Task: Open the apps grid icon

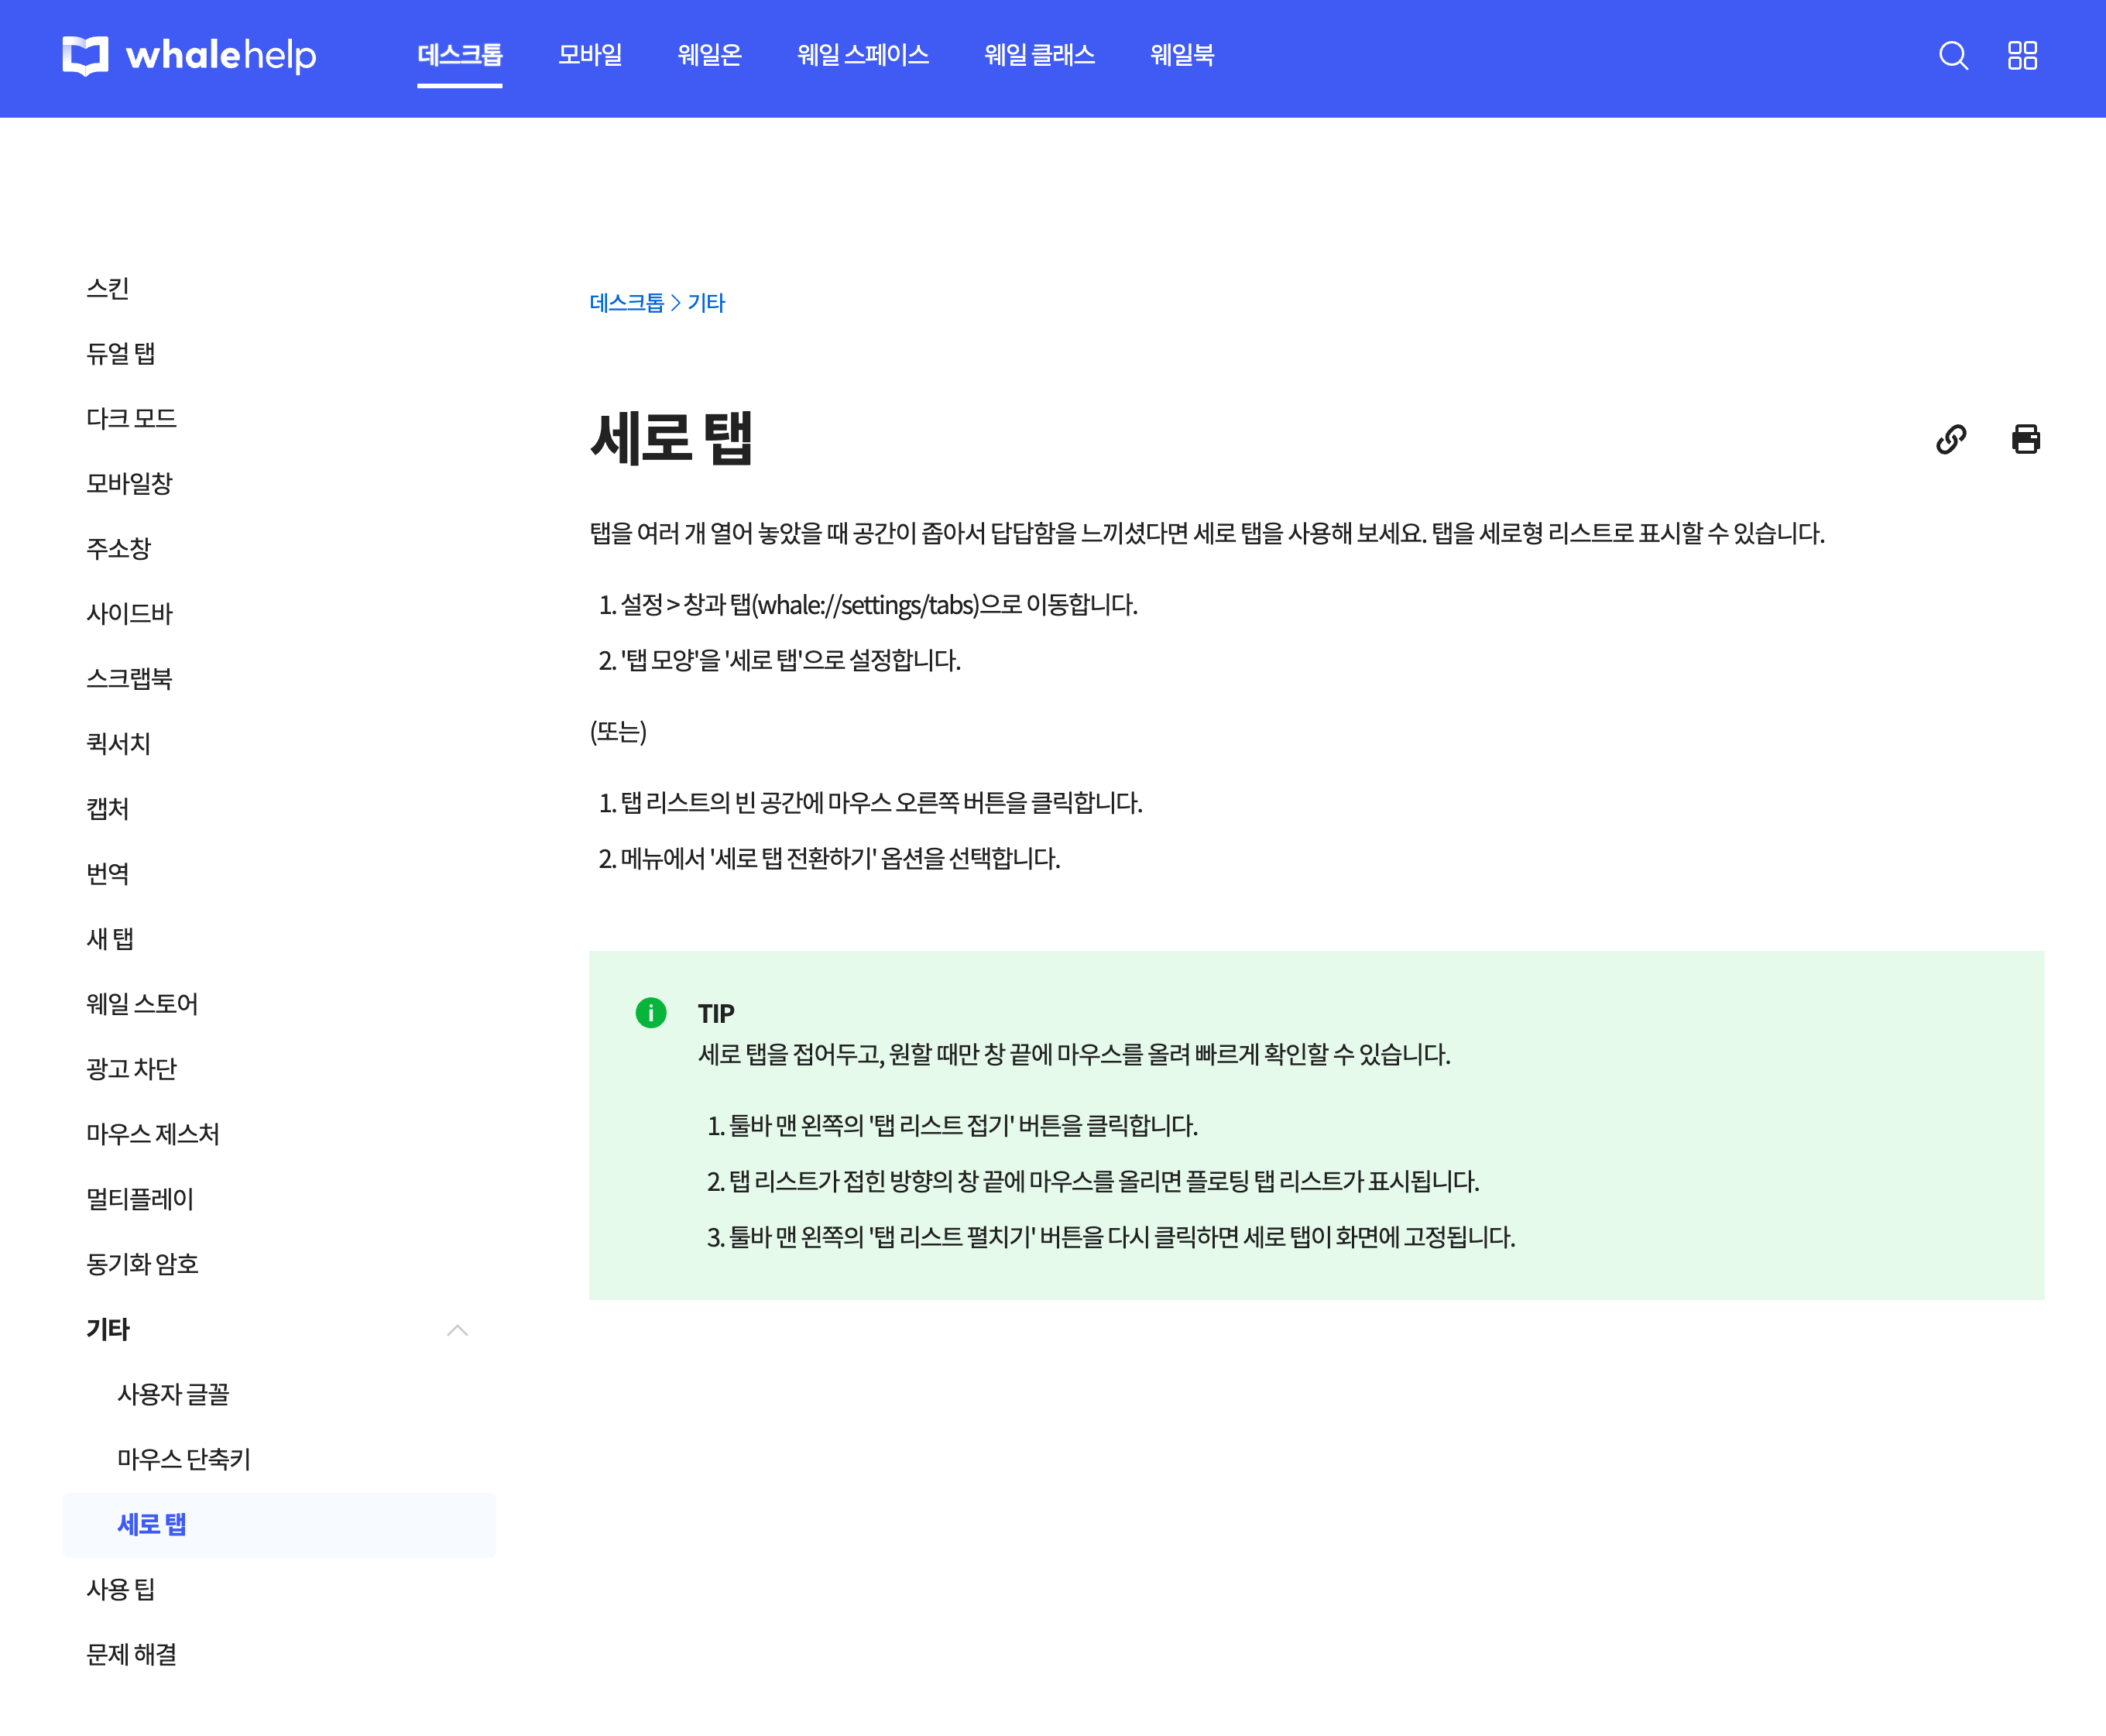Action: coord(2022,56)
